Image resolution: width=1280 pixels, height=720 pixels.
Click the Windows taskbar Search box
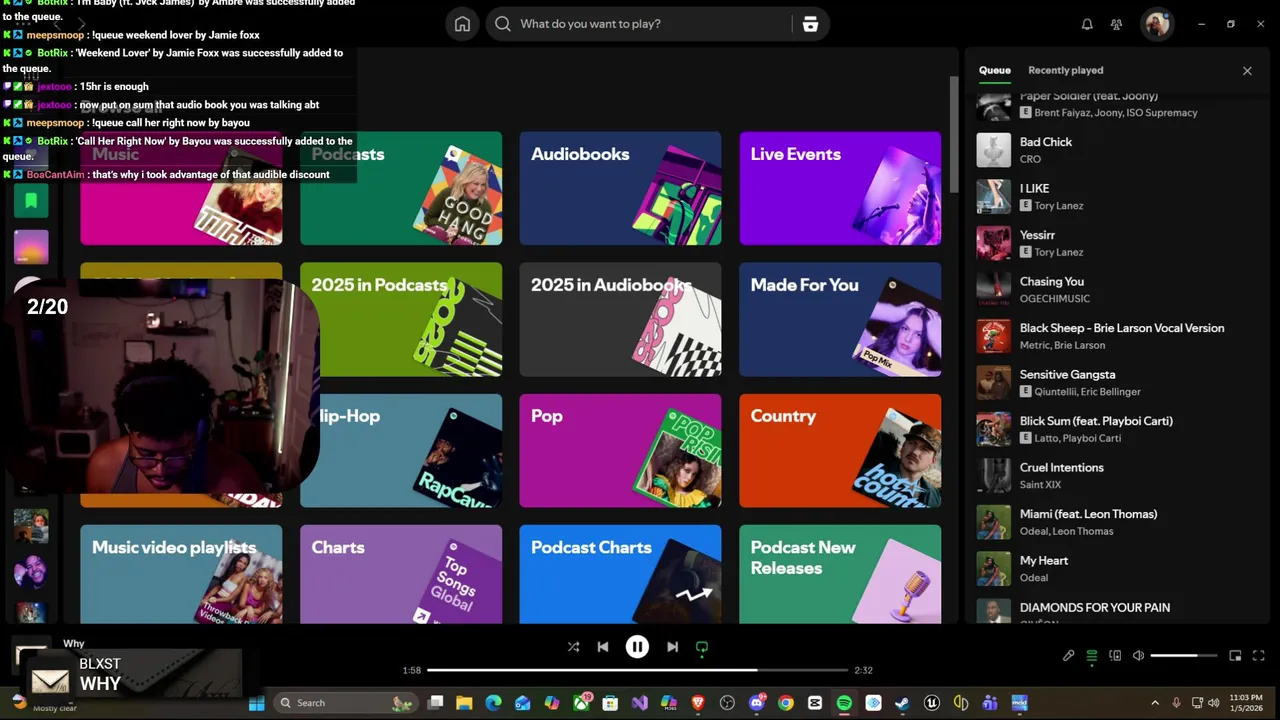click(x=345, y=703)
